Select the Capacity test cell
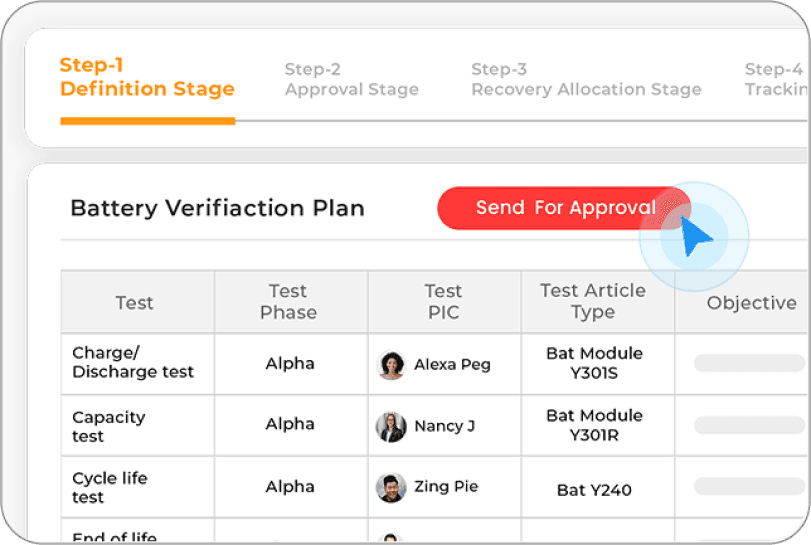 point(109,426)
